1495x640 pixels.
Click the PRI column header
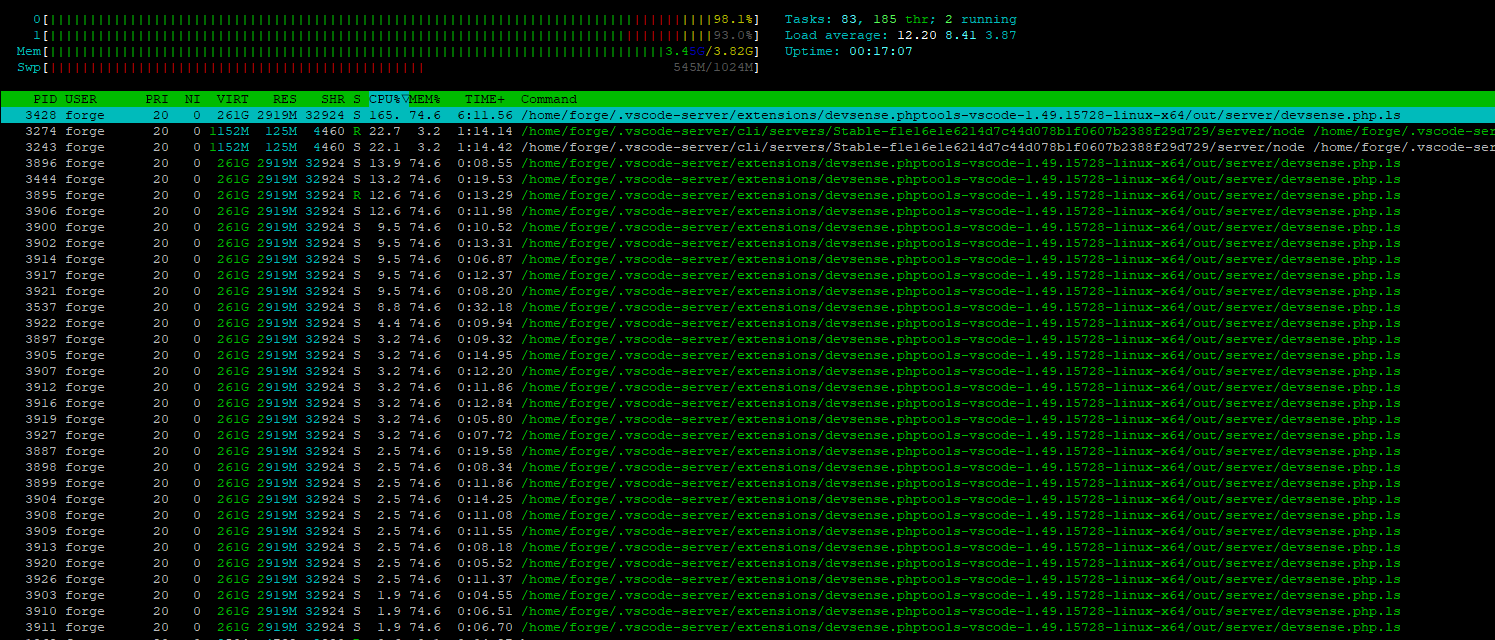157,99
